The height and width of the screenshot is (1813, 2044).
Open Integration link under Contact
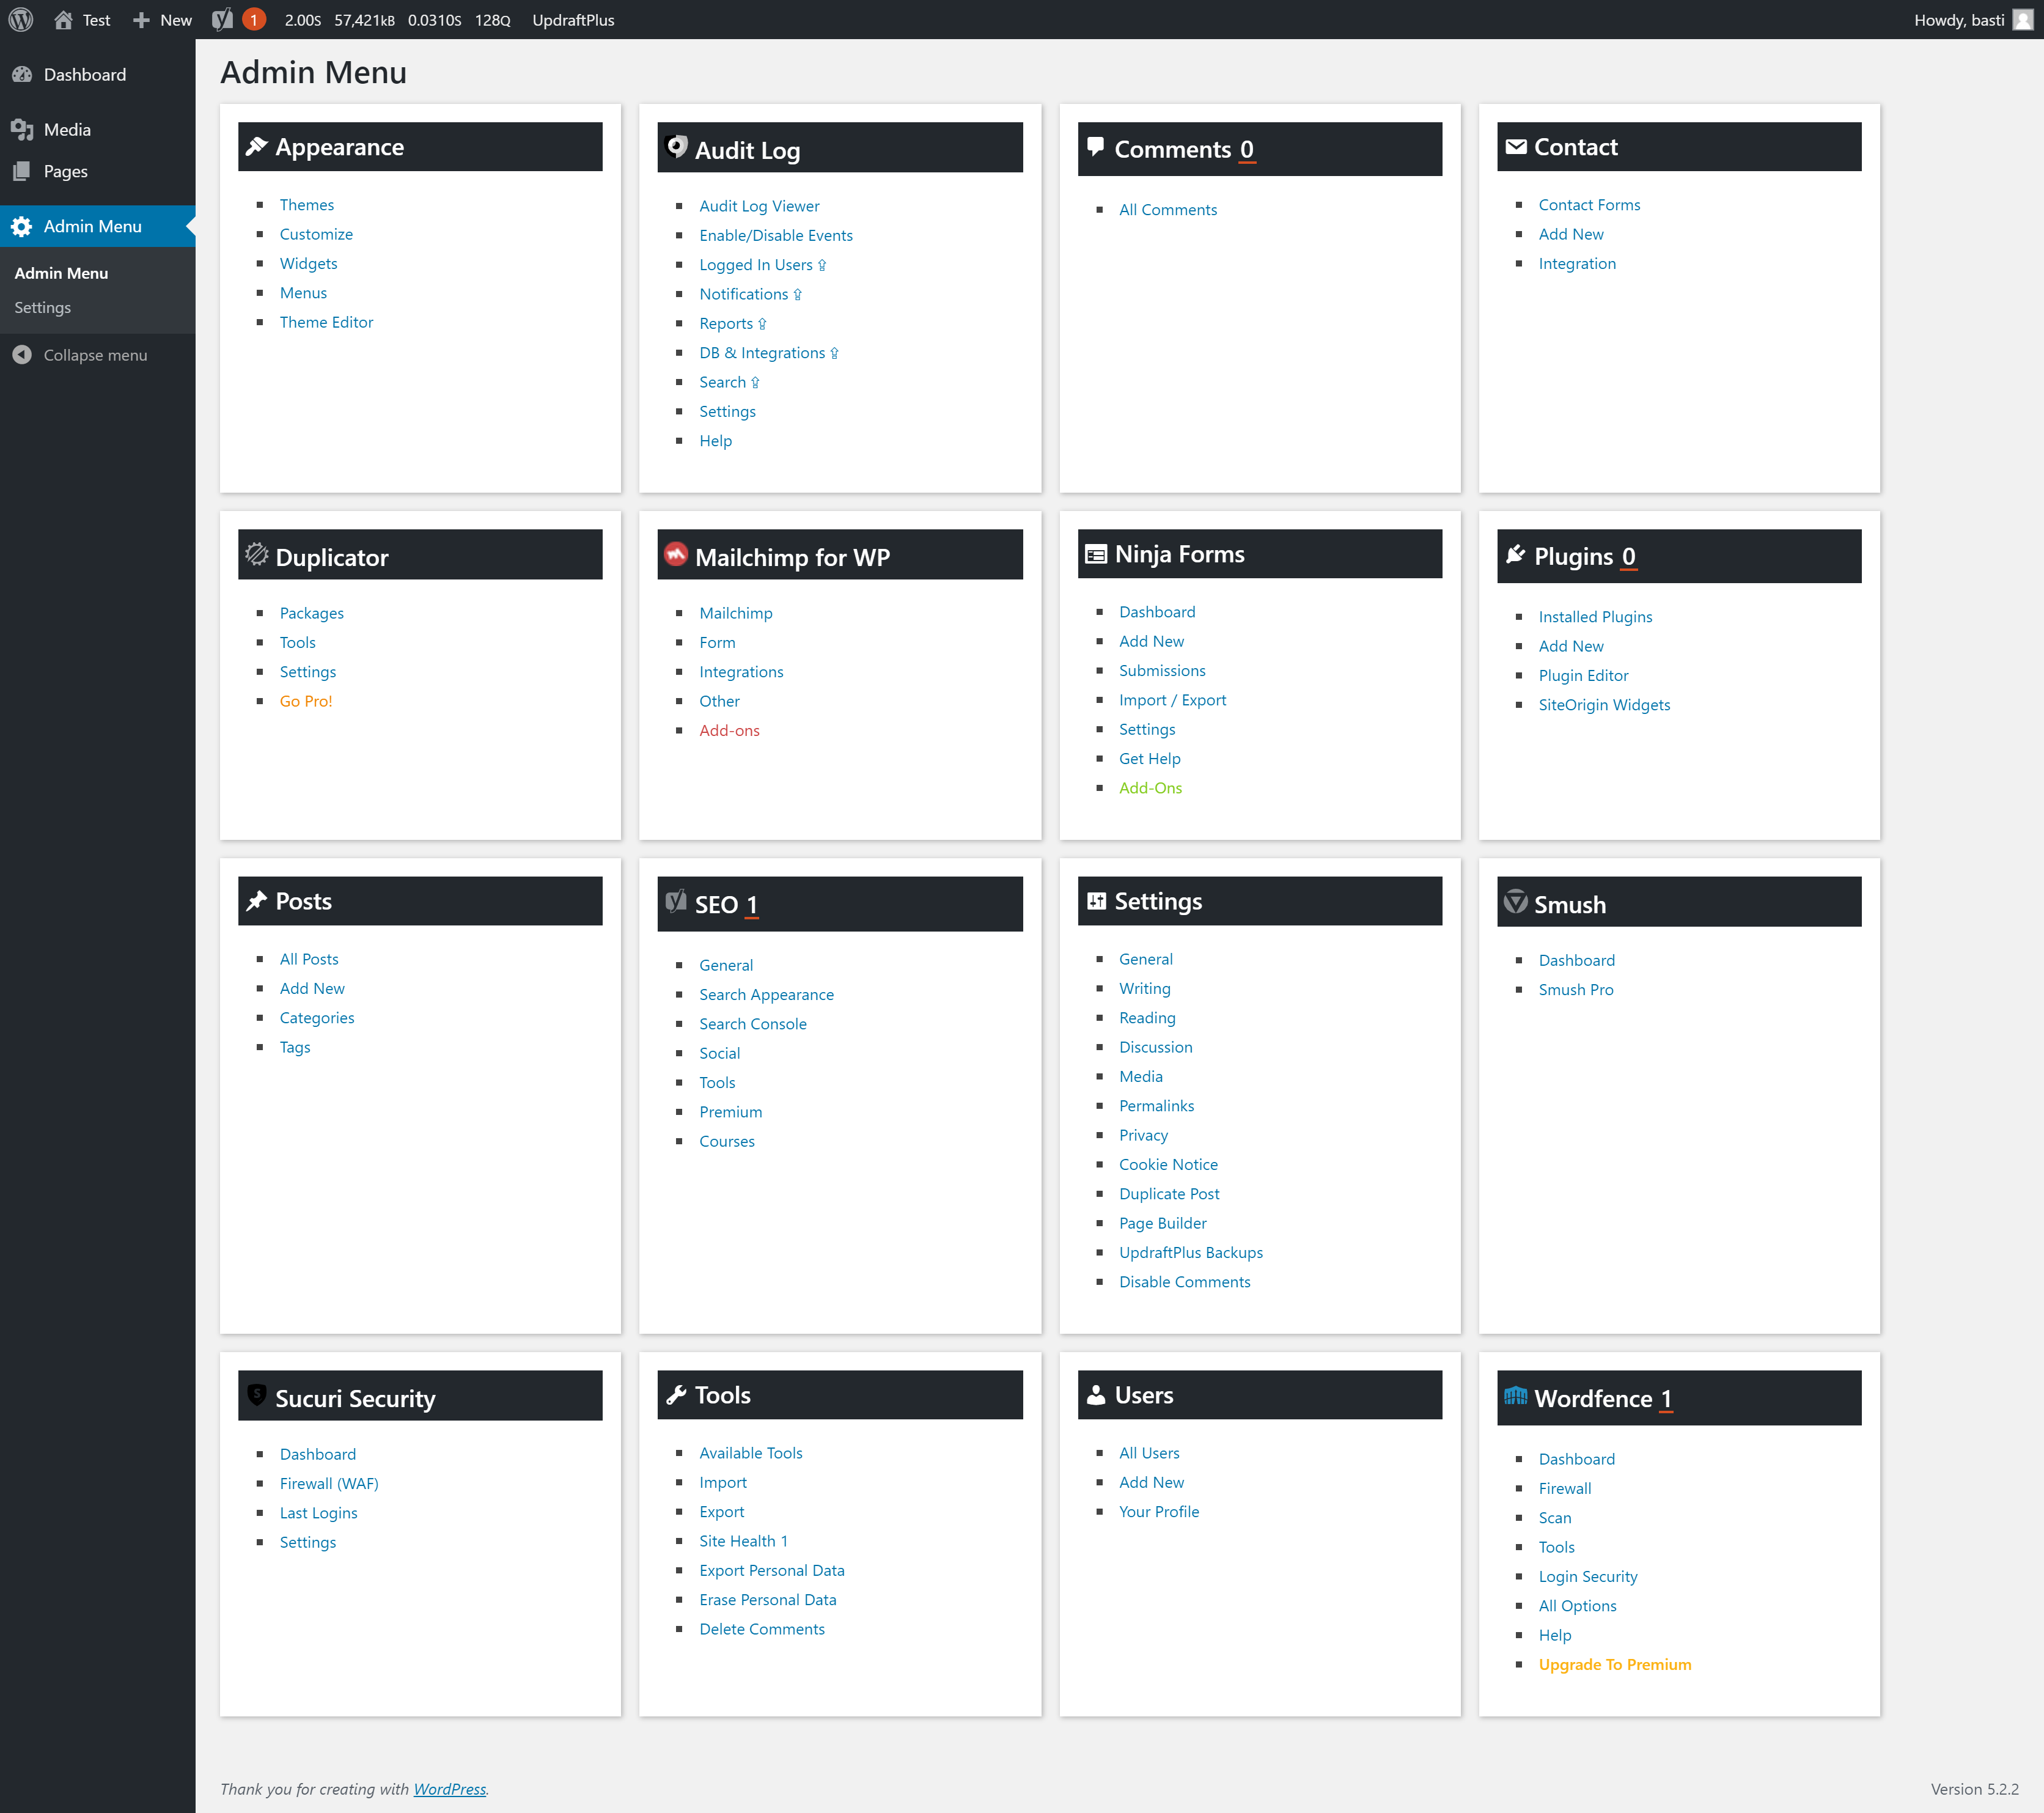click(1577, 264)
